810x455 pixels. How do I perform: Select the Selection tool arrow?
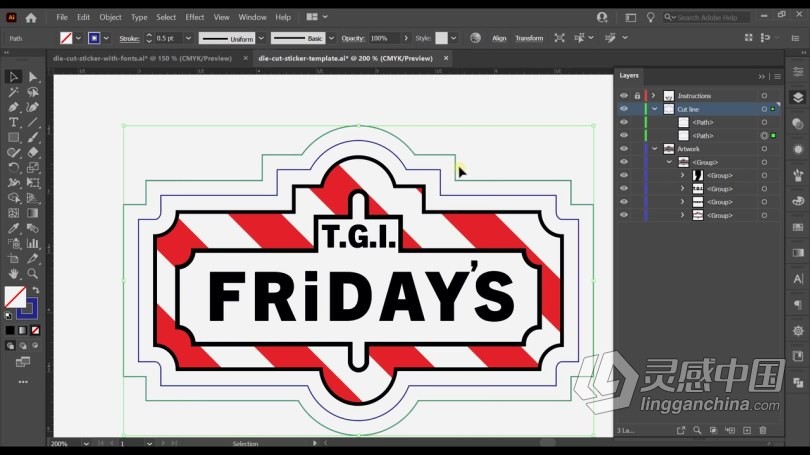(x=13, y=77)
